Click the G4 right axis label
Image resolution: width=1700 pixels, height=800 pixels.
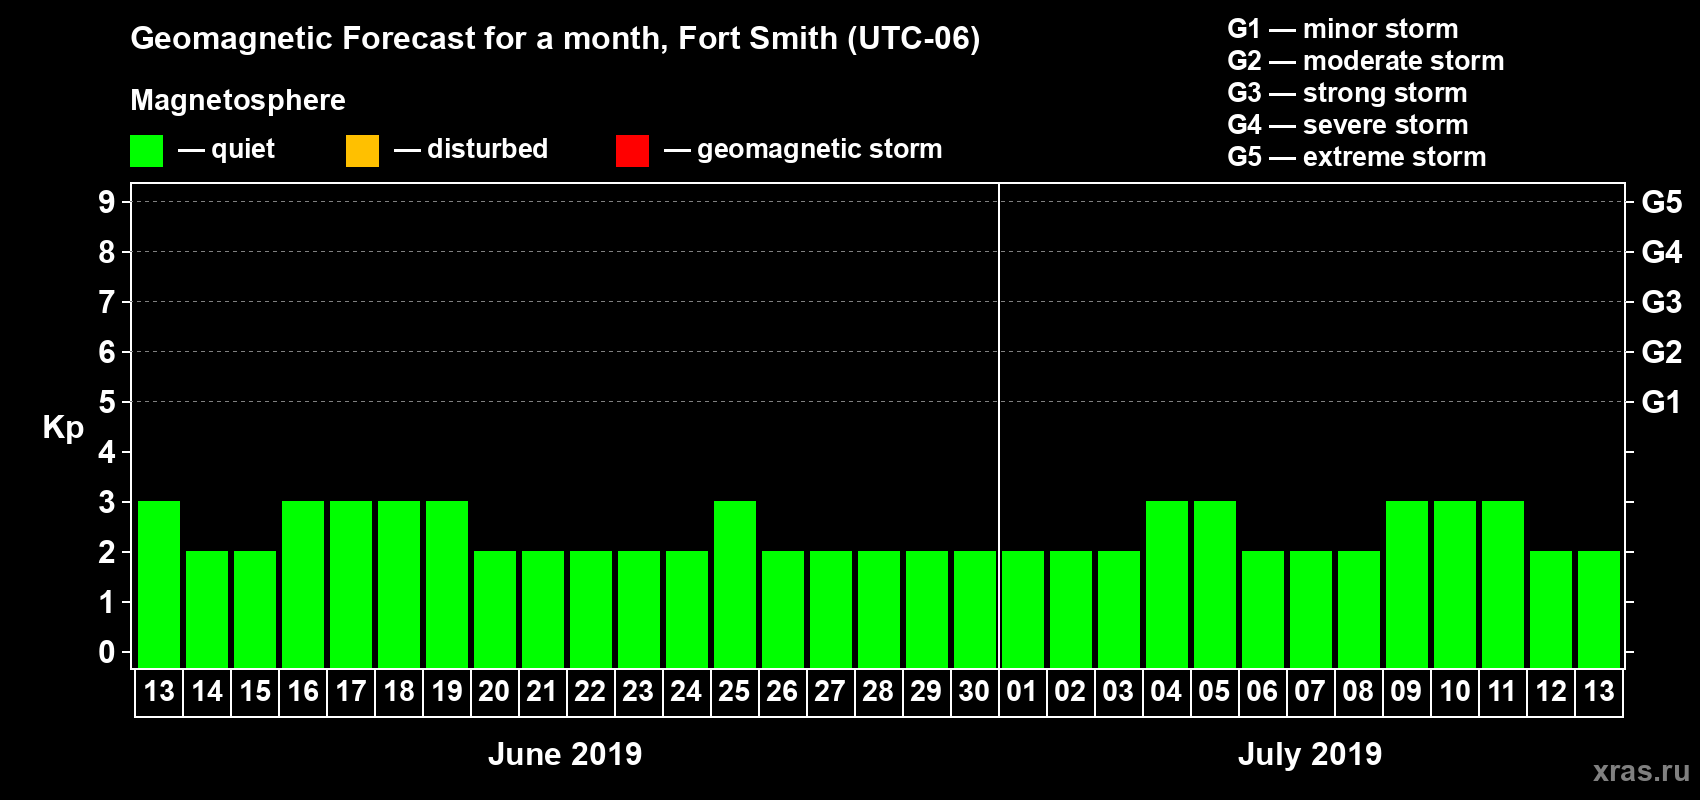point(1662,252)
